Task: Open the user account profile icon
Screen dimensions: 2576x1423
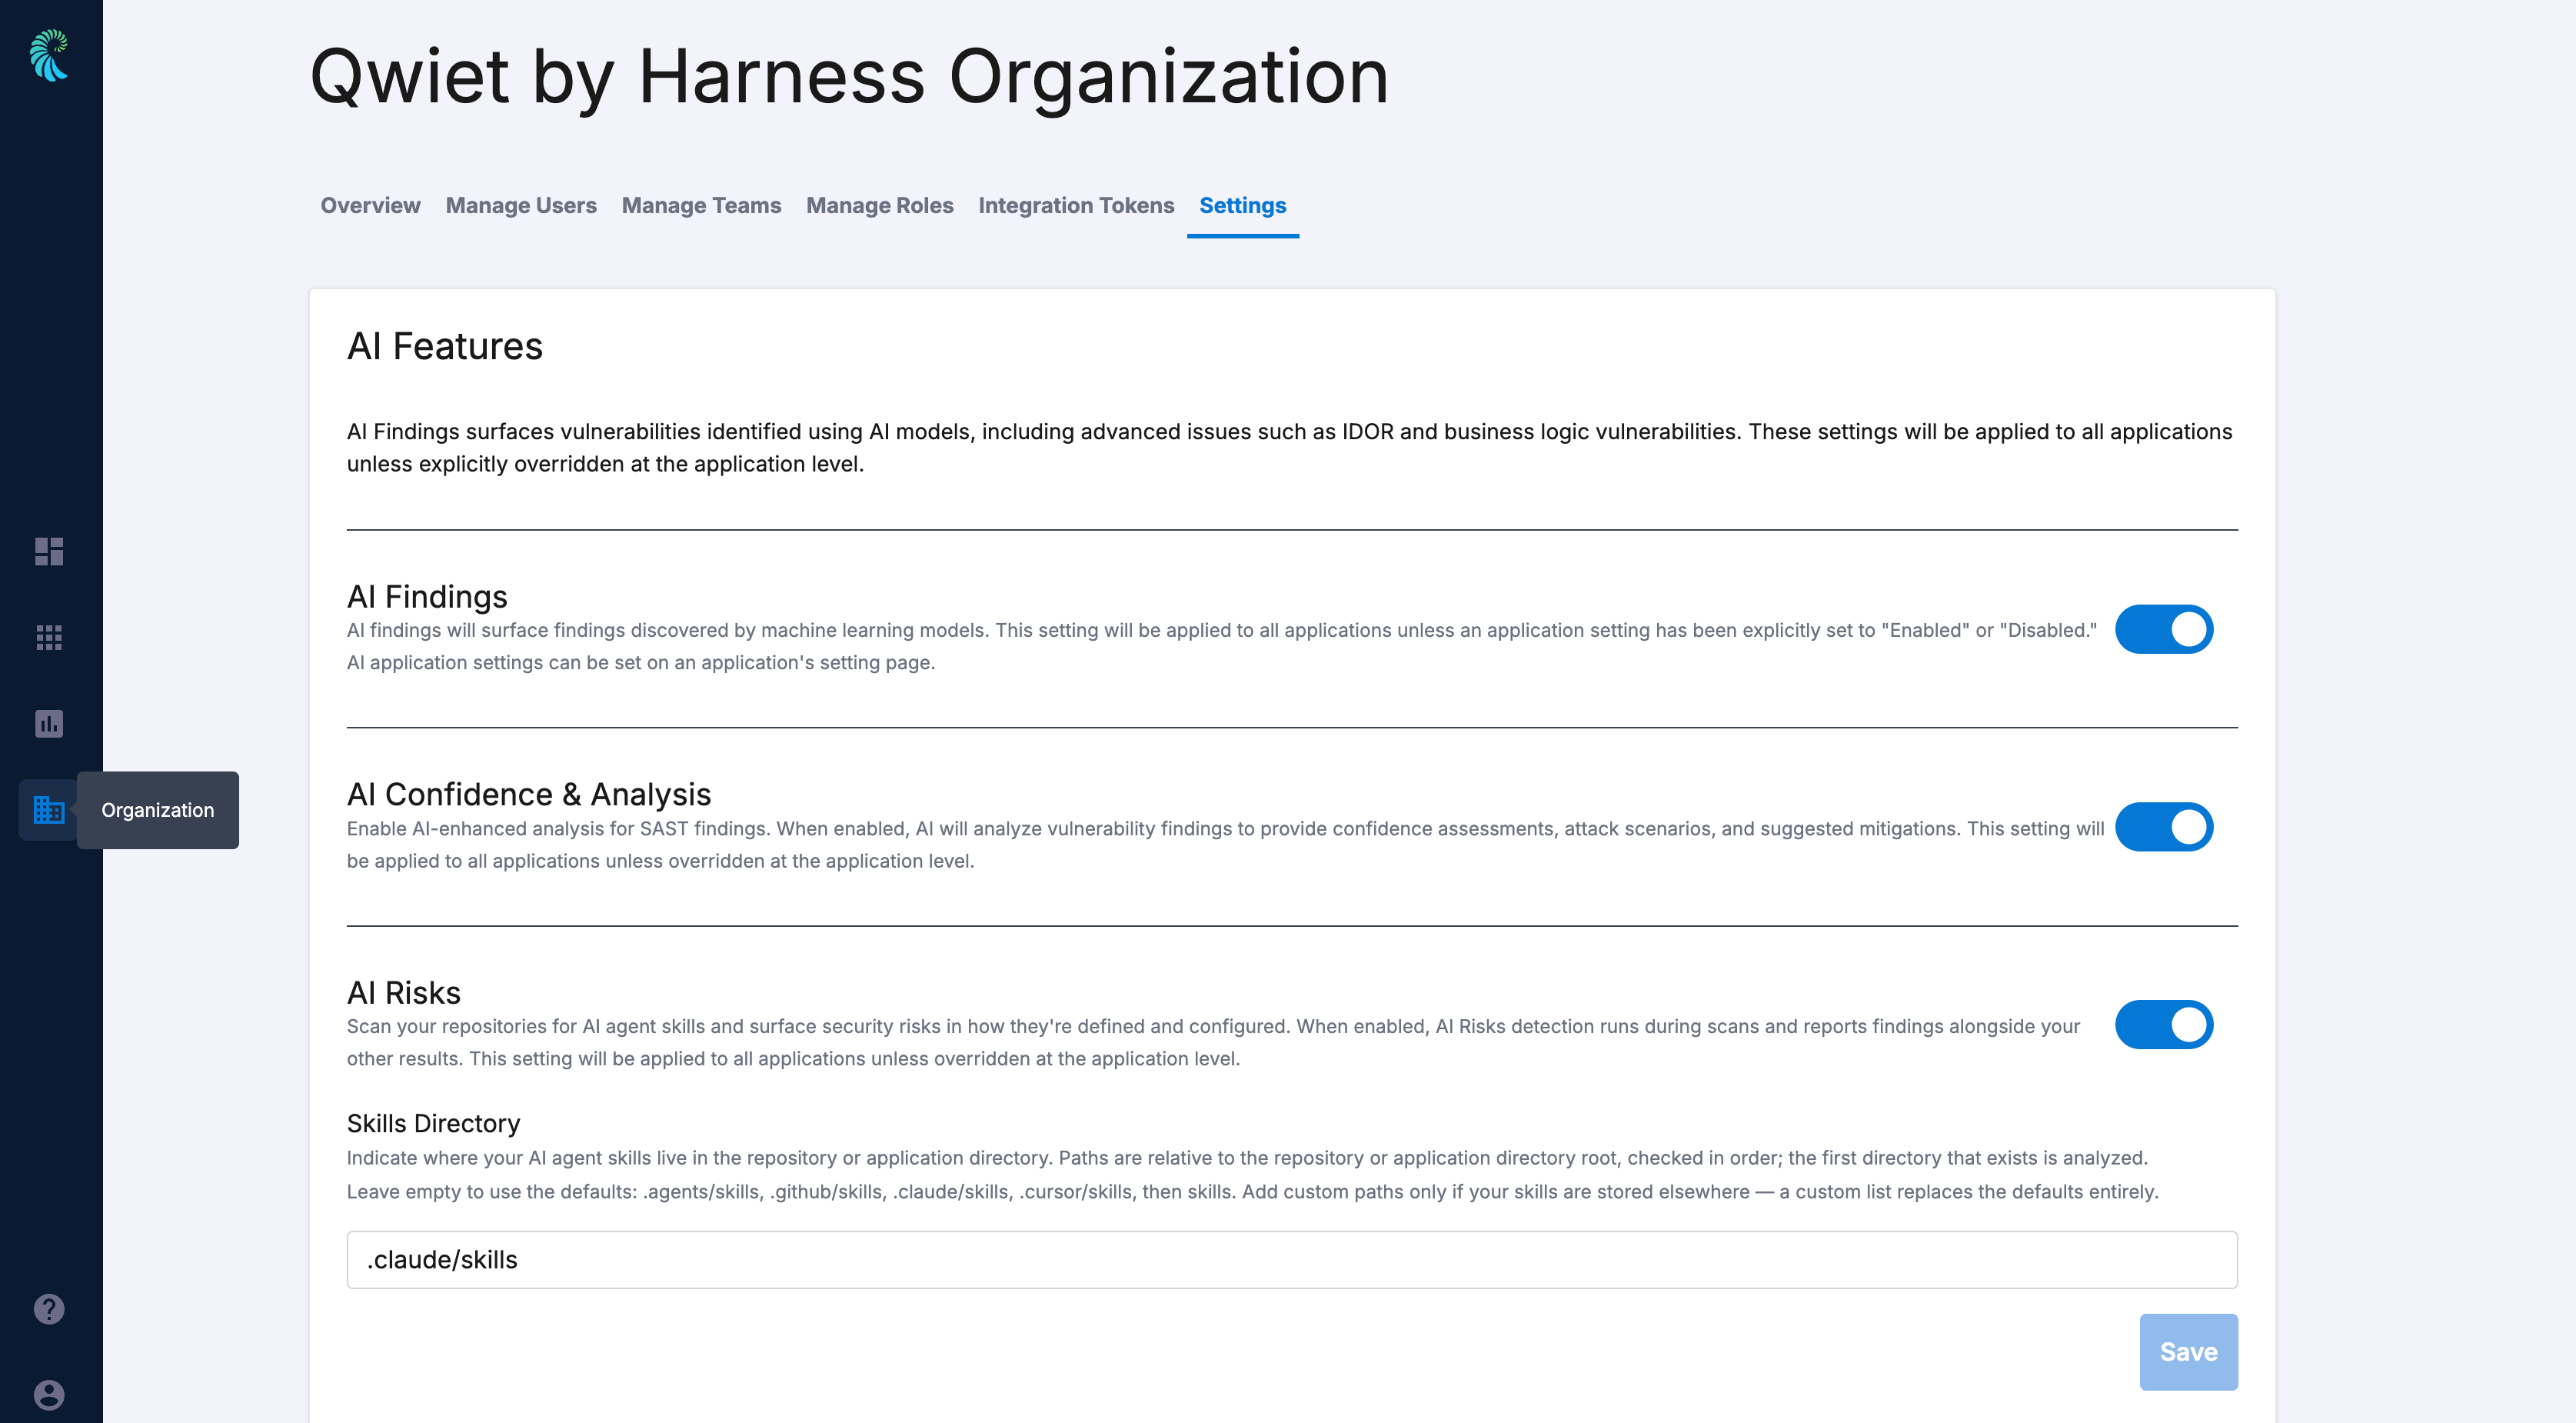Action: coord(49,1394)
